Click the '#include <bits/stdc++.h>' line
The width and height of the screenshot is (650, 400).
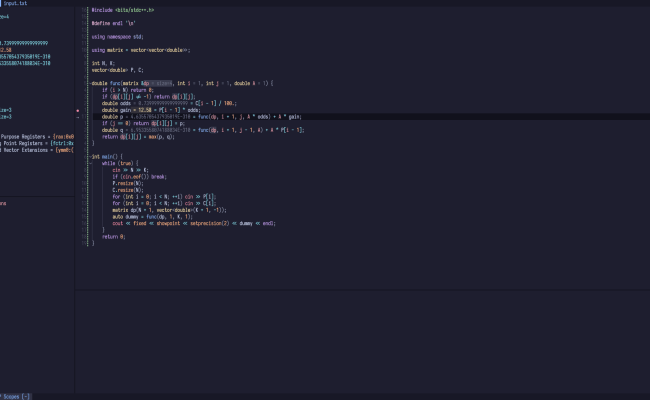pos(123,10)
